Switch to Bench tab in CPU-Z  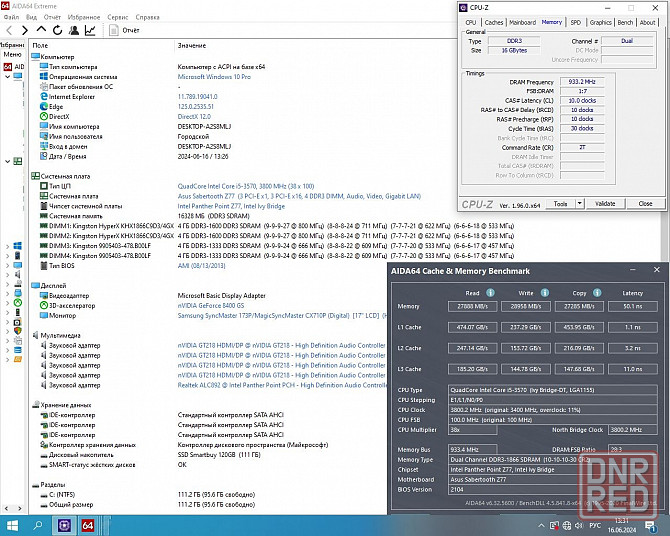point(625,22)
